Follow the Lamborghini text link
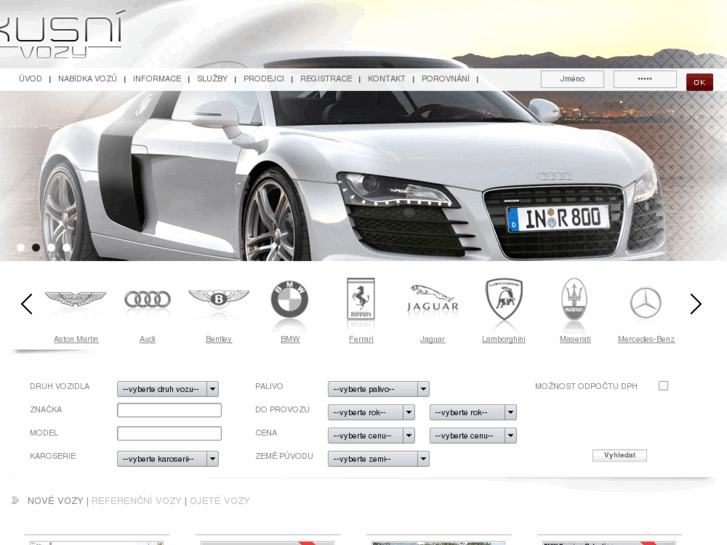Viewport: 727px width, 545px height. (504, 339)
